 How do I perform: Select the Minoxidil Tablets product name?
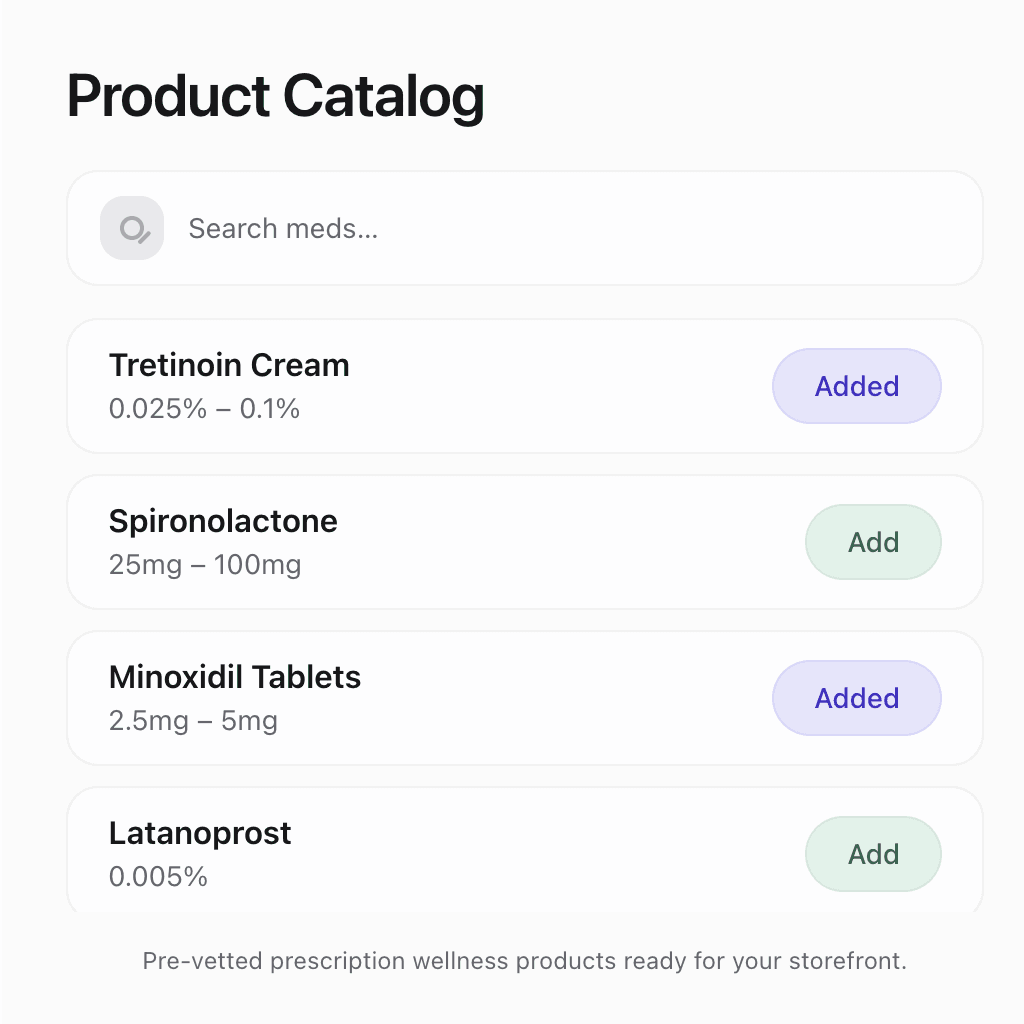pyautogui.click(x=235, y=677)
